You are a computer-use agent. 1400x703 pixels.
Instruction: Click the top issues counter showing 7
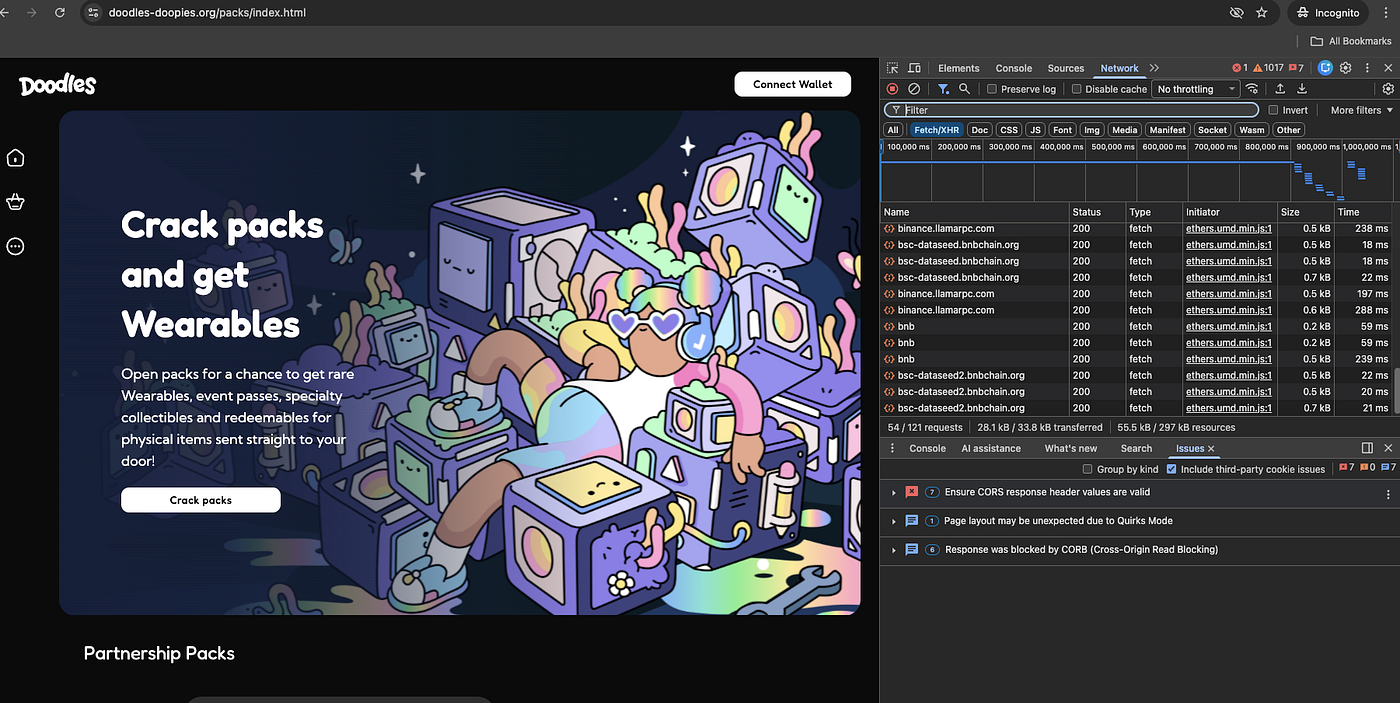1296,68
